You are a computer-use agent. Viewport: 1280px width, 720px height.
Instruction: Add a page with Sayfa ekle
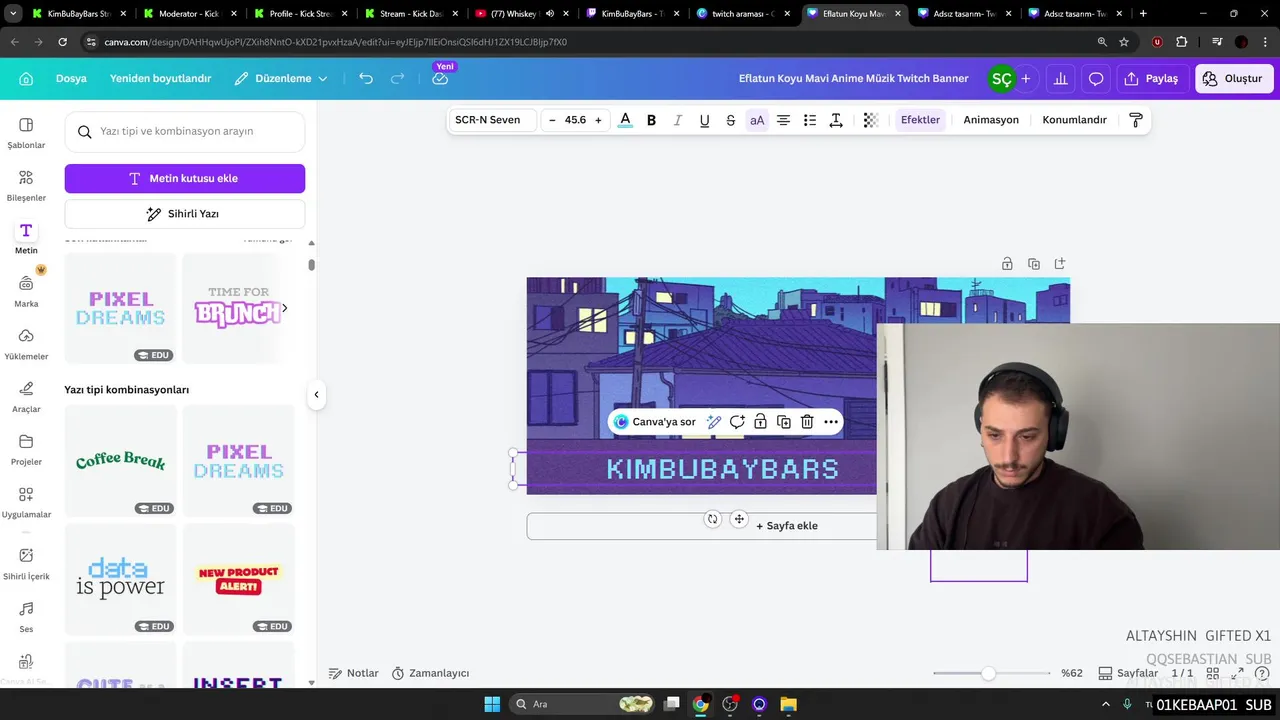(787, 526)
